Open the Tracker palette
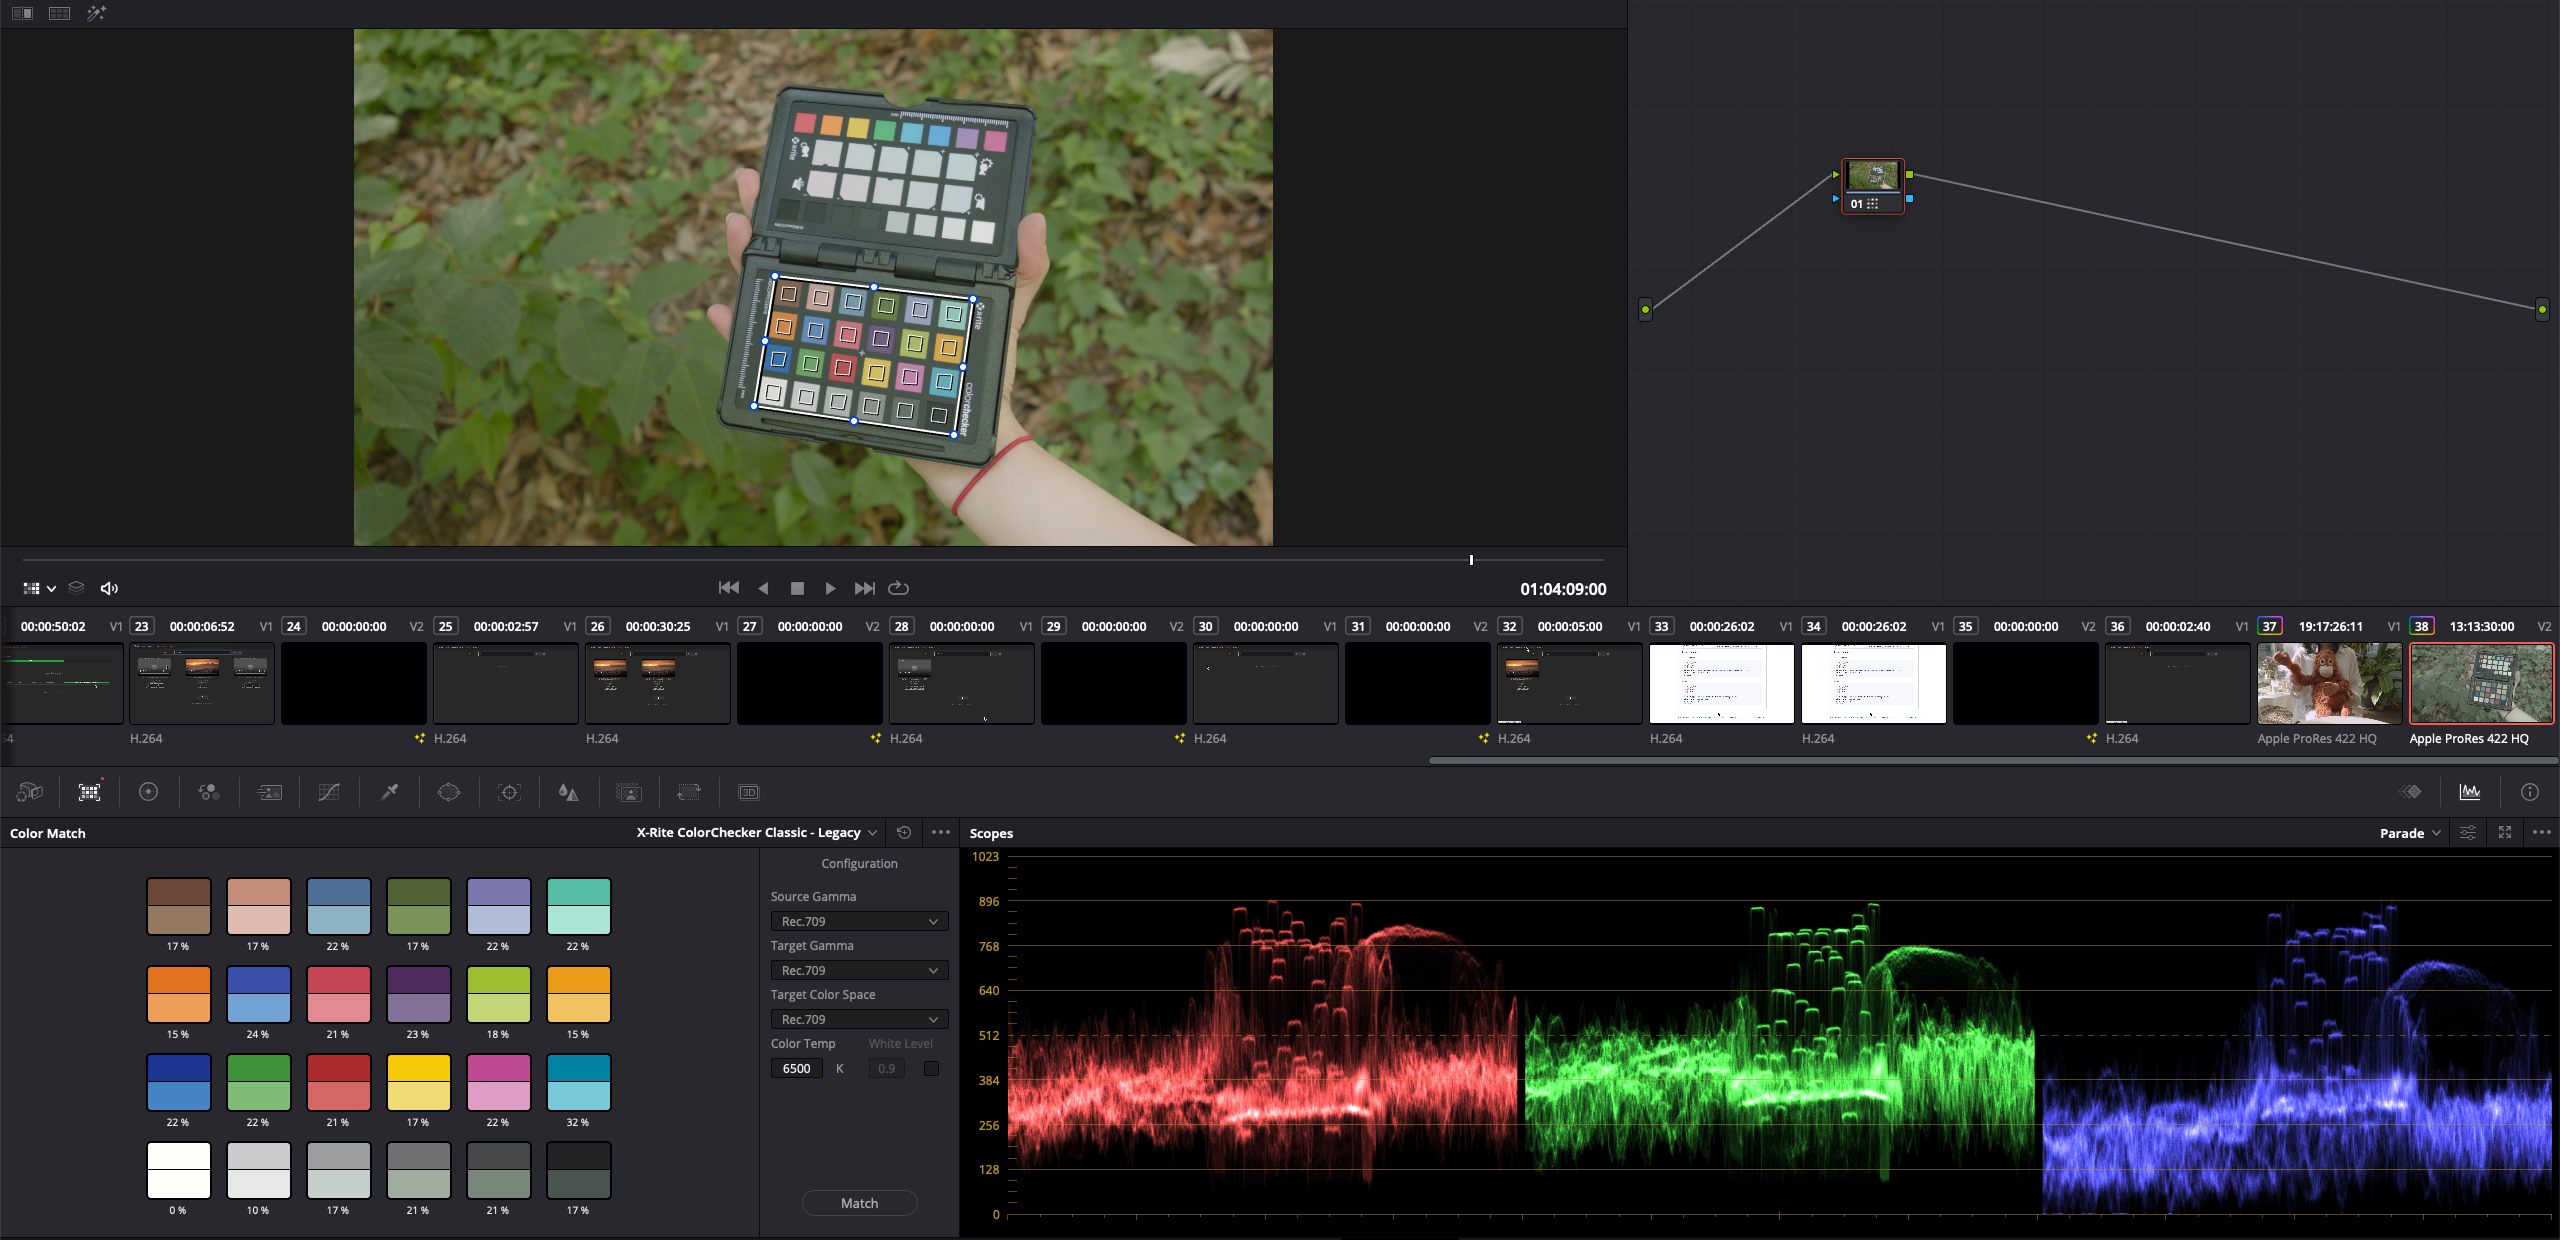The height and width of the screenshot is (1240, 2560). click(509, 792)
